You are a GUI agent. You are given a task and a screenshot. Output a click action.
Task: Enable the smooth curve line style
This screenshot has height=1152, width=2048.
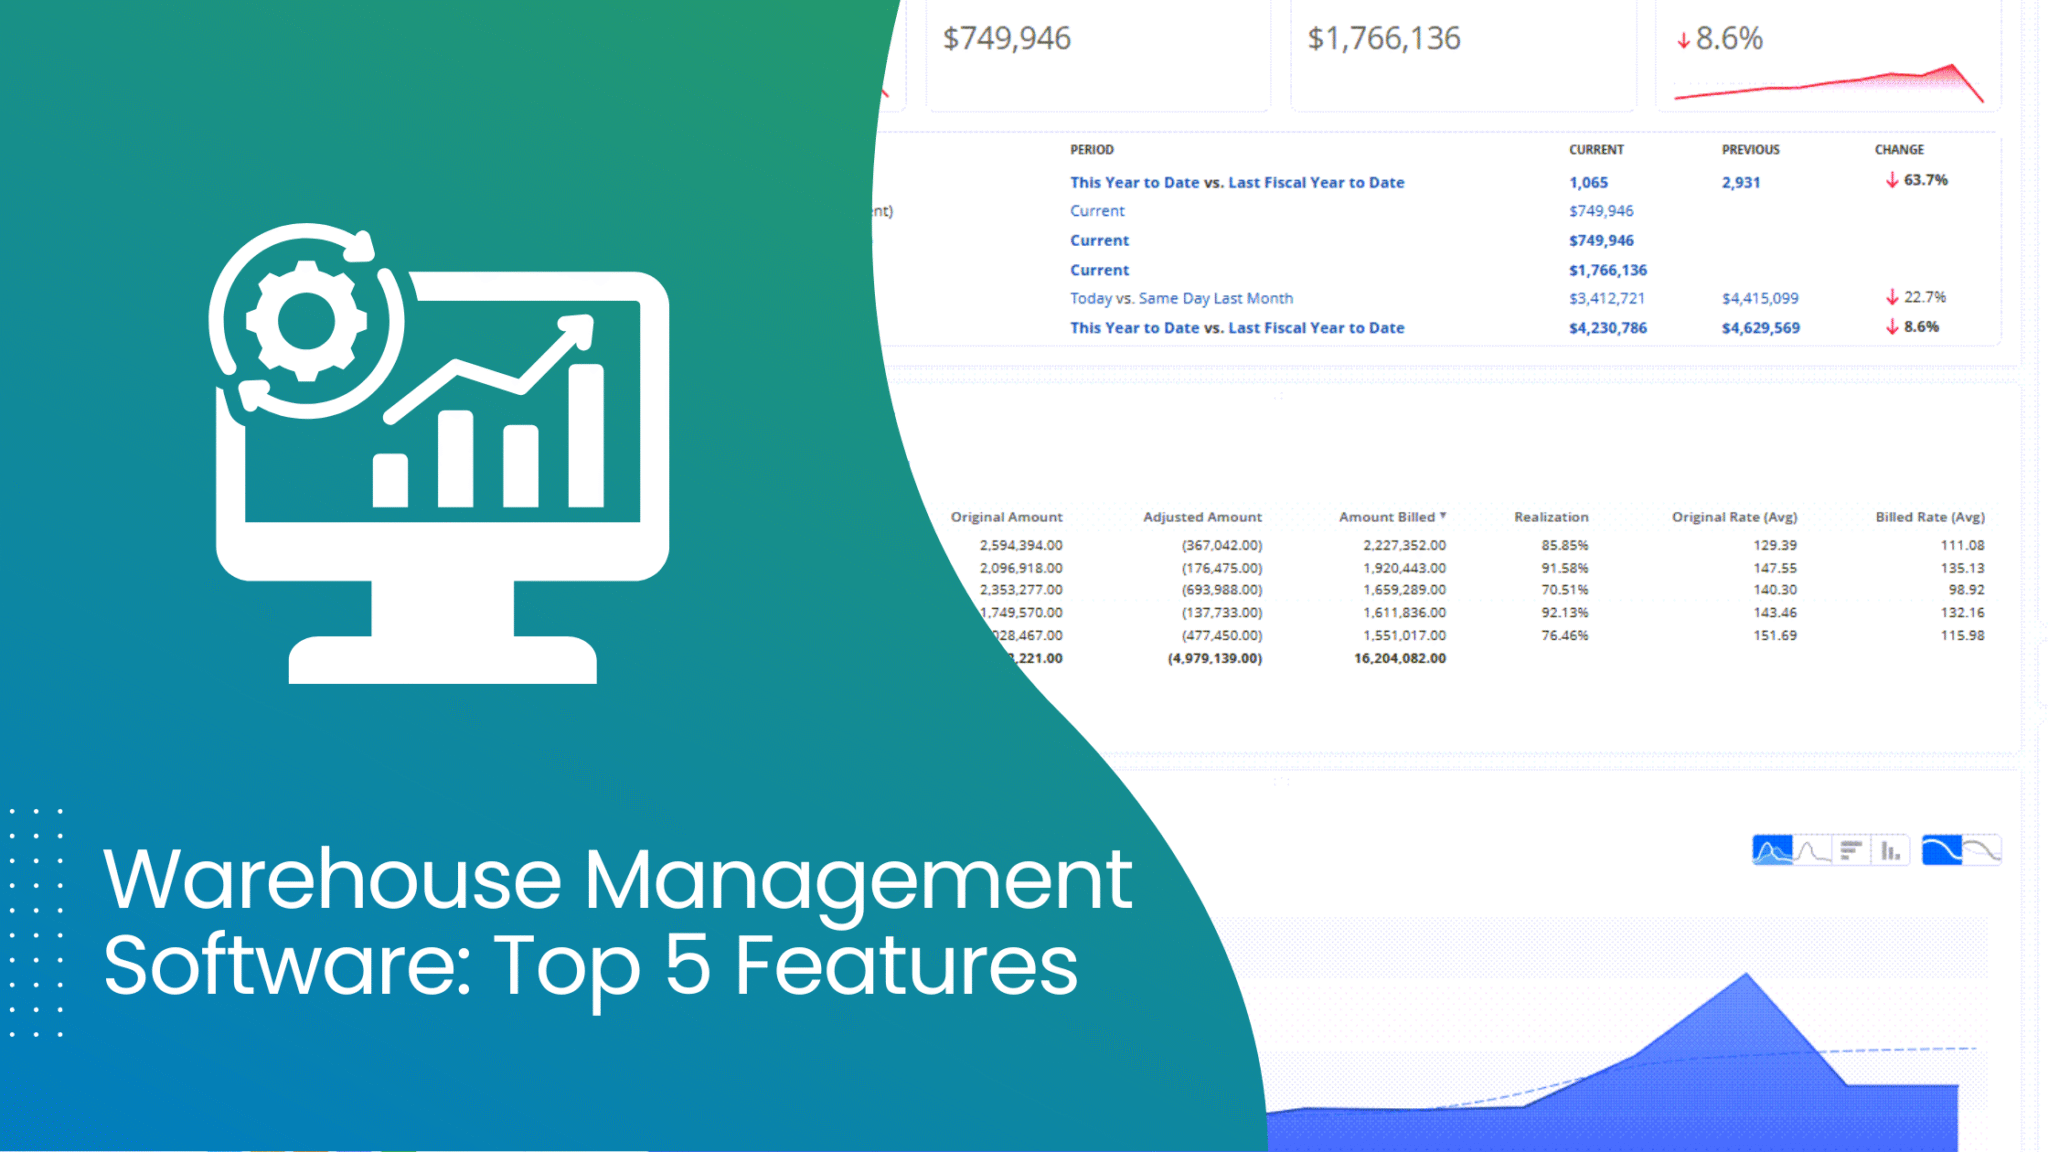1942,851
